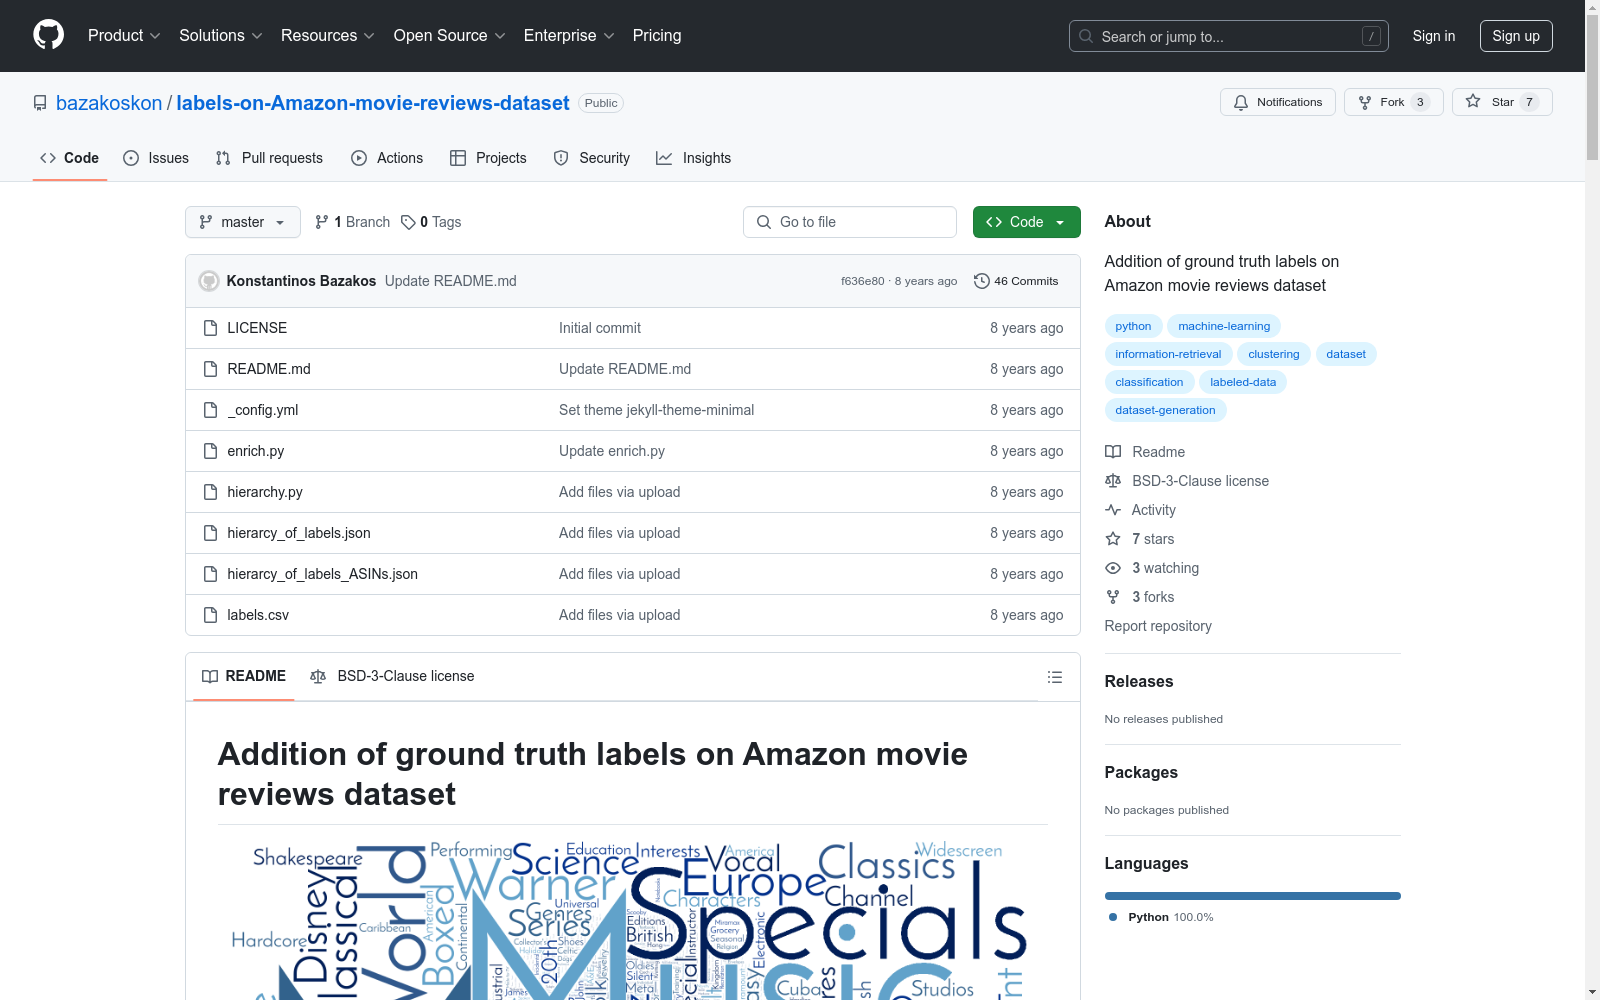Click the Sign in link
This screenshot has width=1600, height=1000.
1434,36
